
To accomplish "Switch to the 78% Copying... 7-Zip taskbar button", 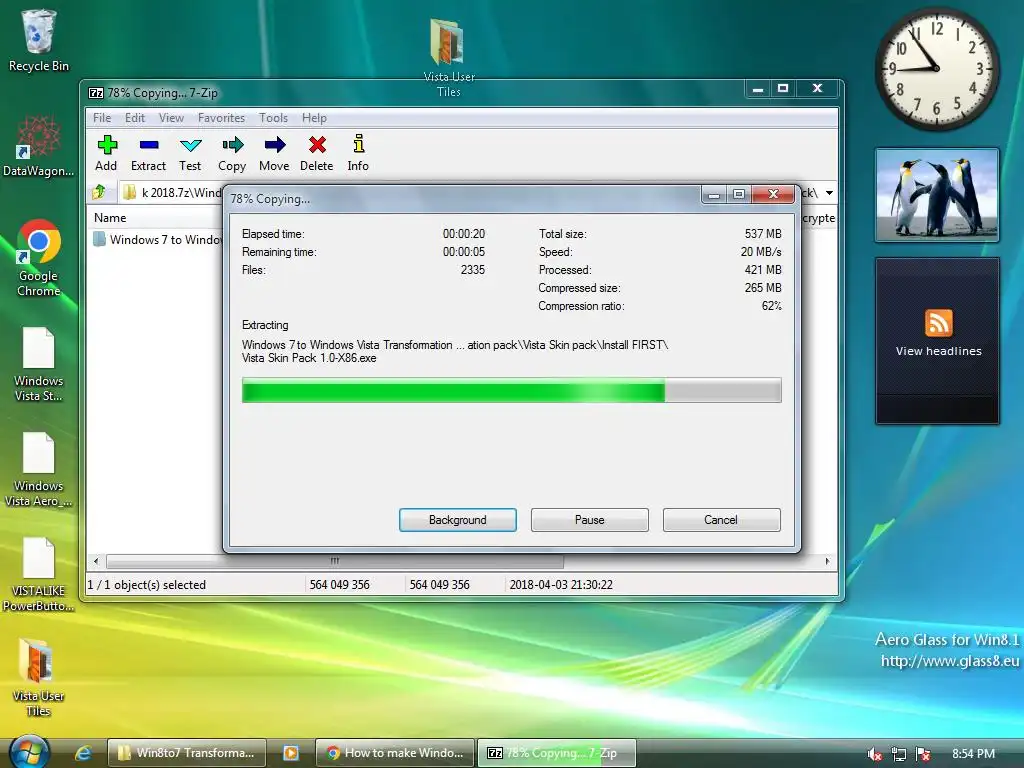I will 556,753.
